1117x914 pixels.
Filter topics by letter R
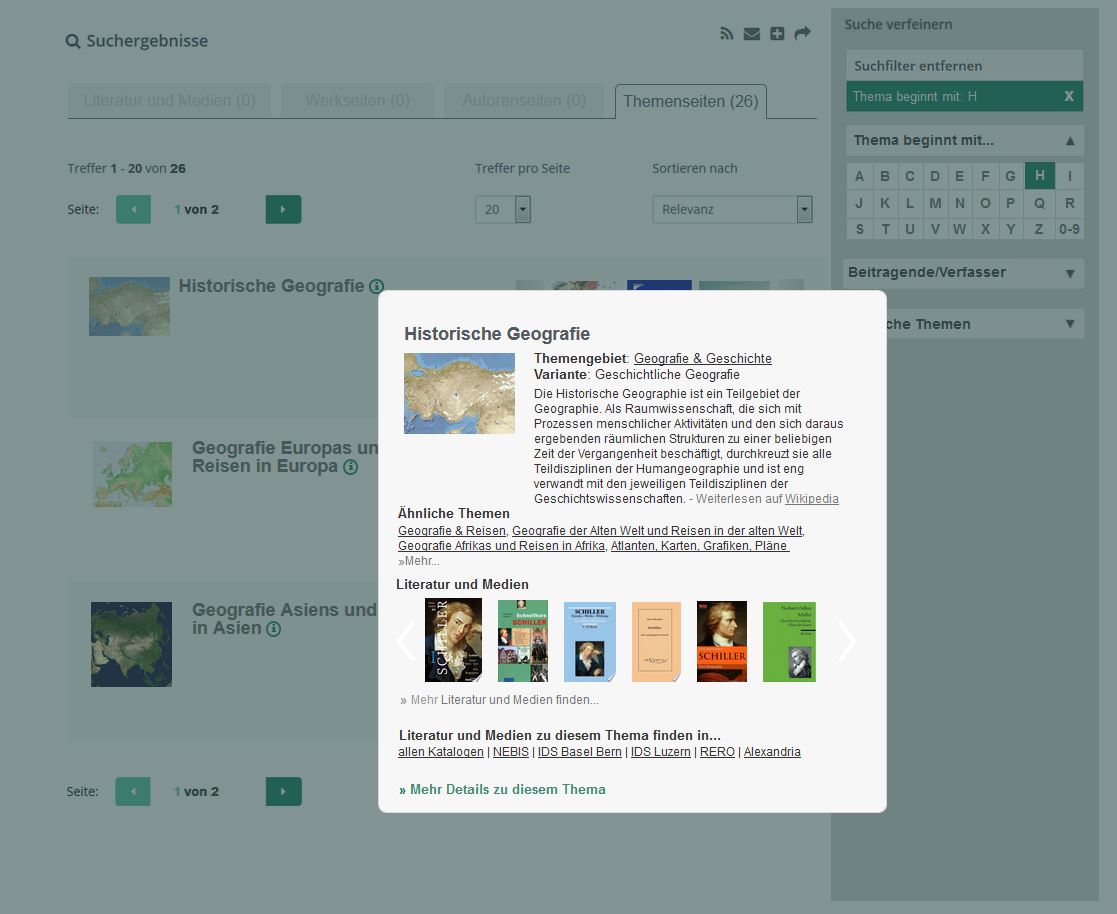(1069, 203)
